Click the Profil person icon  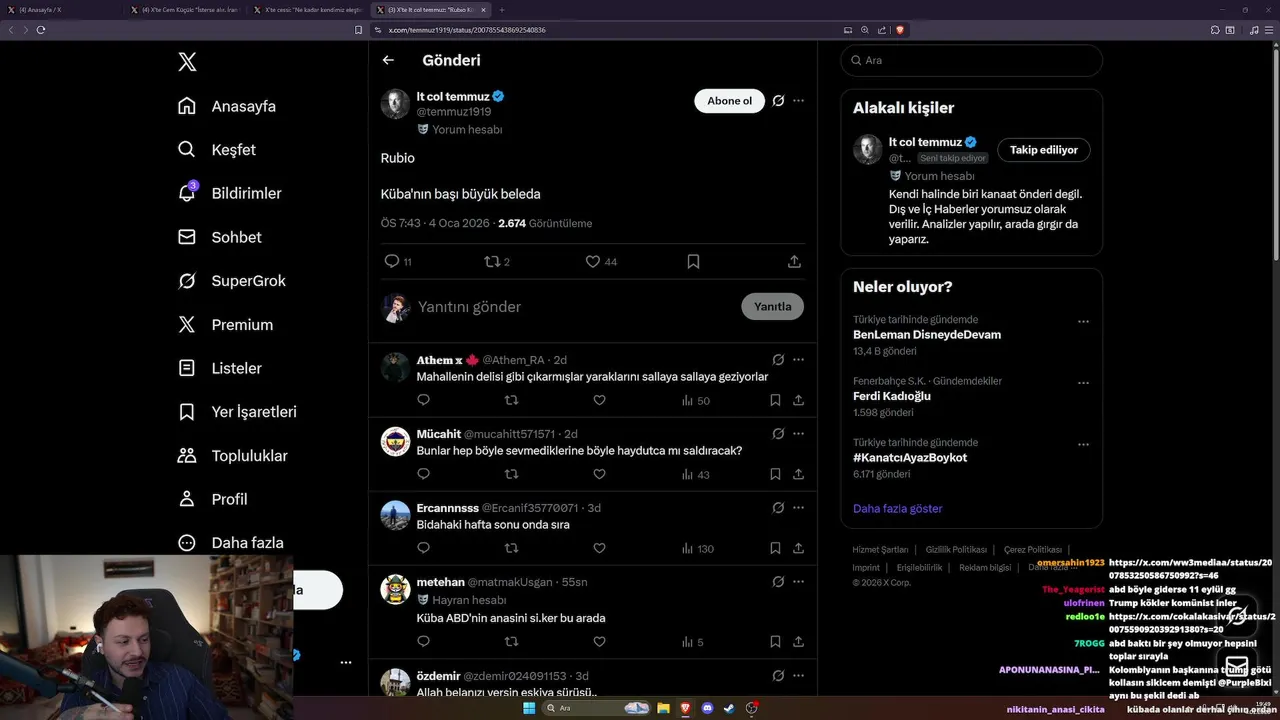[x=187, y=499]
